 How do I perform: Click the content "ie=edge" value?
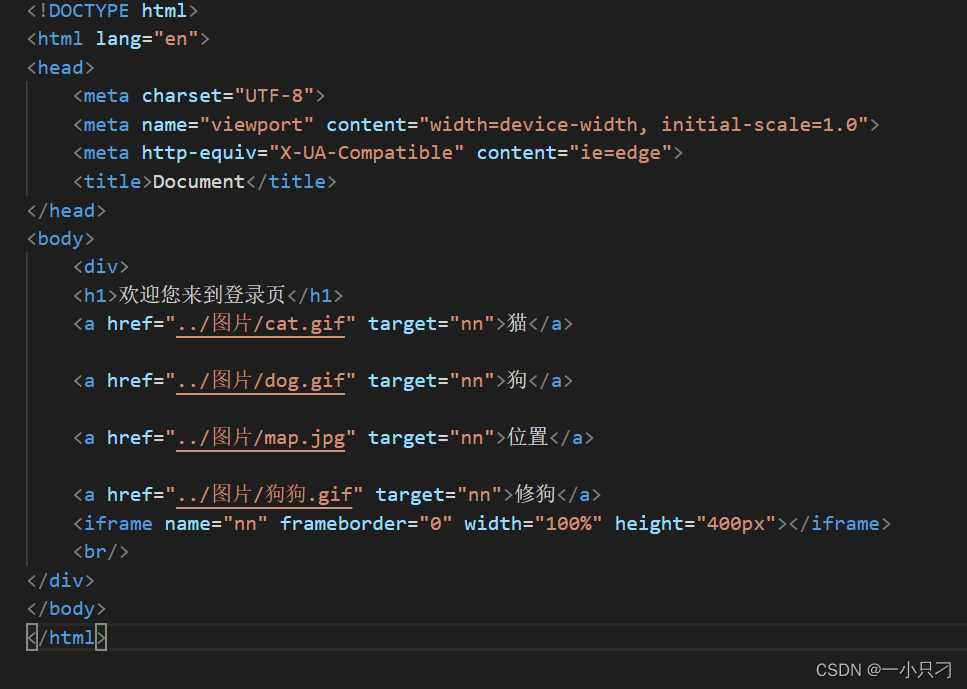[x=621, y=152]
